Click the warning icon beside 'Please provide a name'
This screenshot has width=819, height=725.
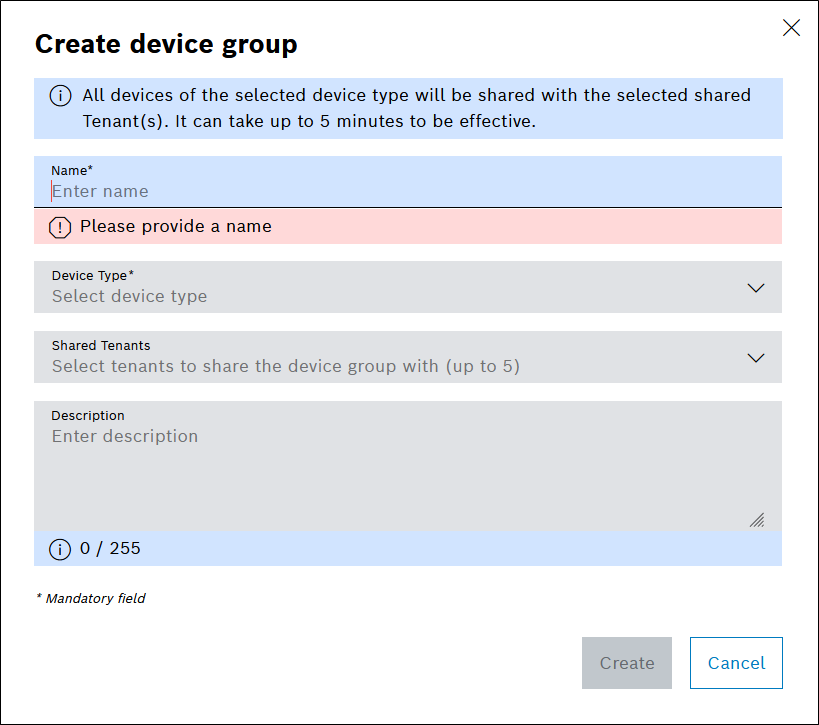point(60,227)
